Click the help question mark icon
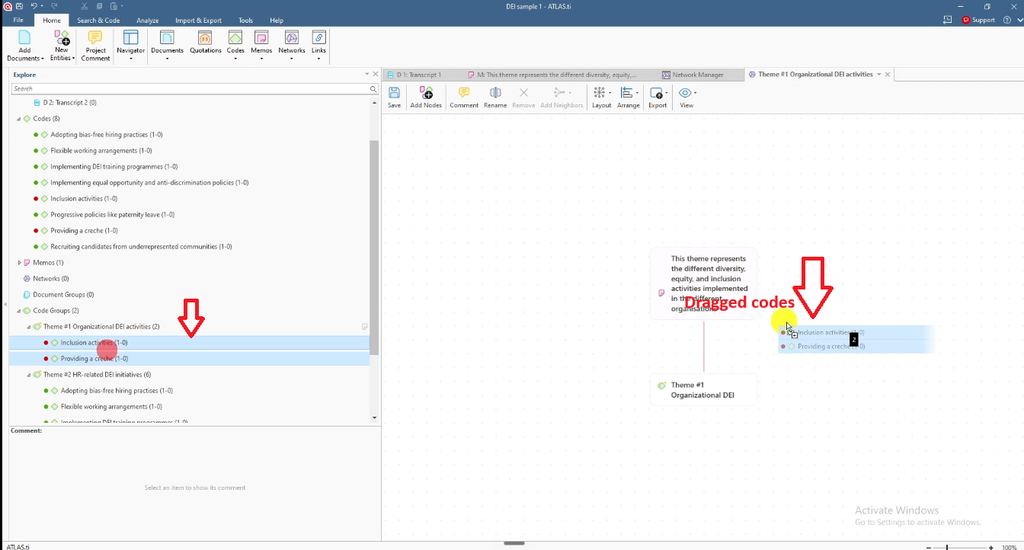This screenshot has width=1024, height=550. pyautogui.click(x=1007, y=20)
